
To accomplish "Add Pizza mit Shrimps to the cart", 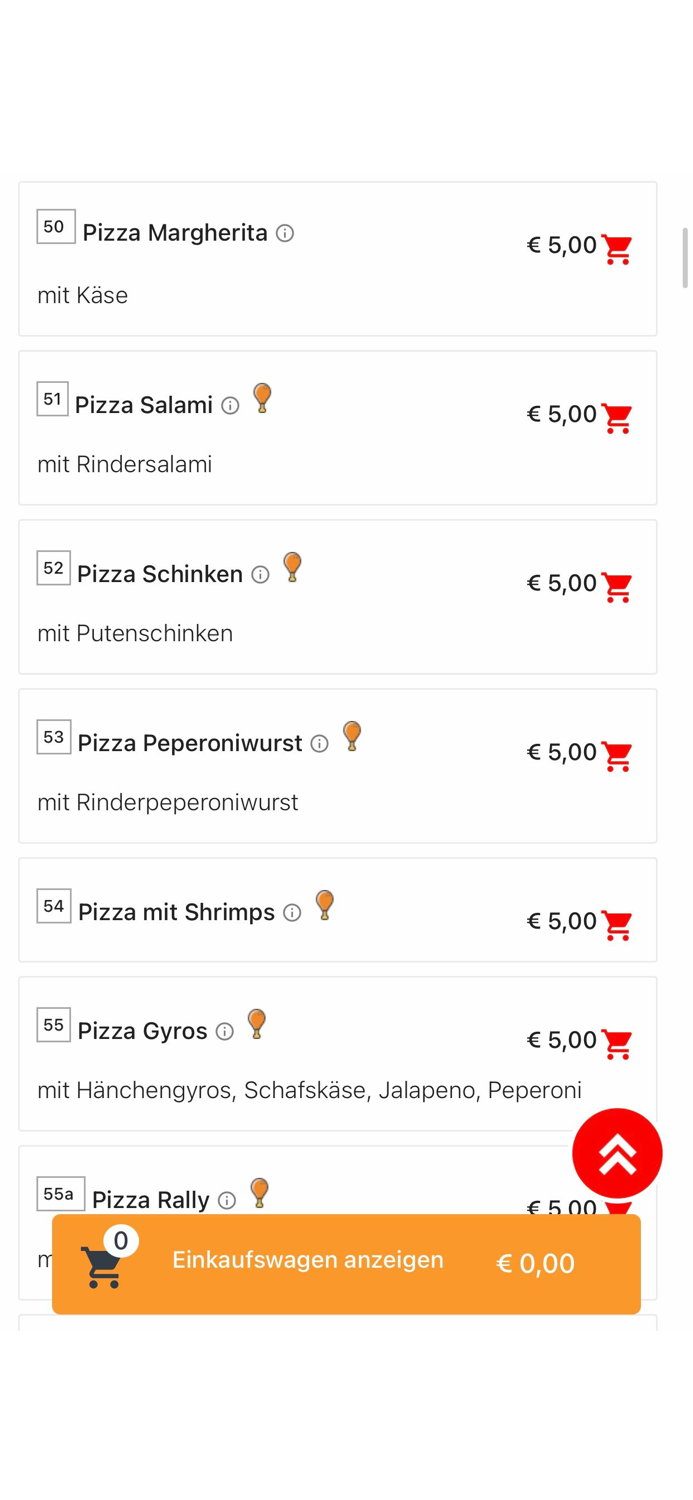I will (617, 926).
